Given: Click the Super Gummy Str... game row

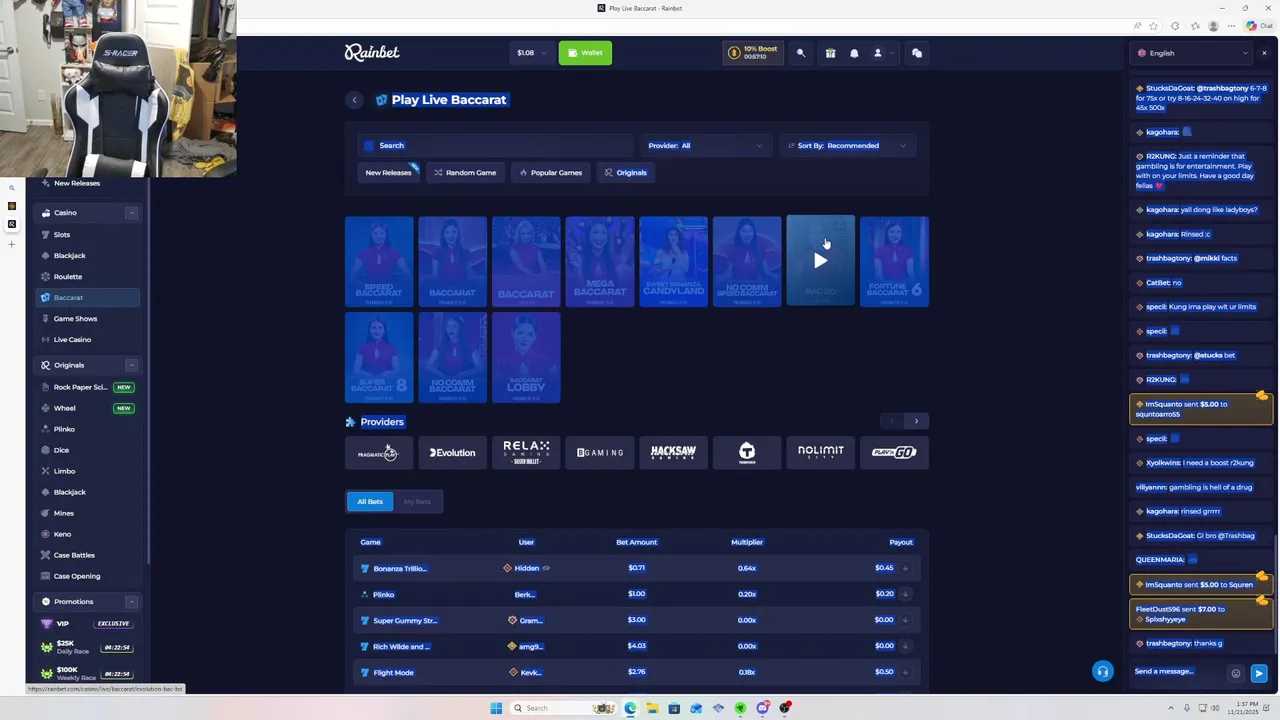Looking at the screenshot, I should (x=636, y=620).
